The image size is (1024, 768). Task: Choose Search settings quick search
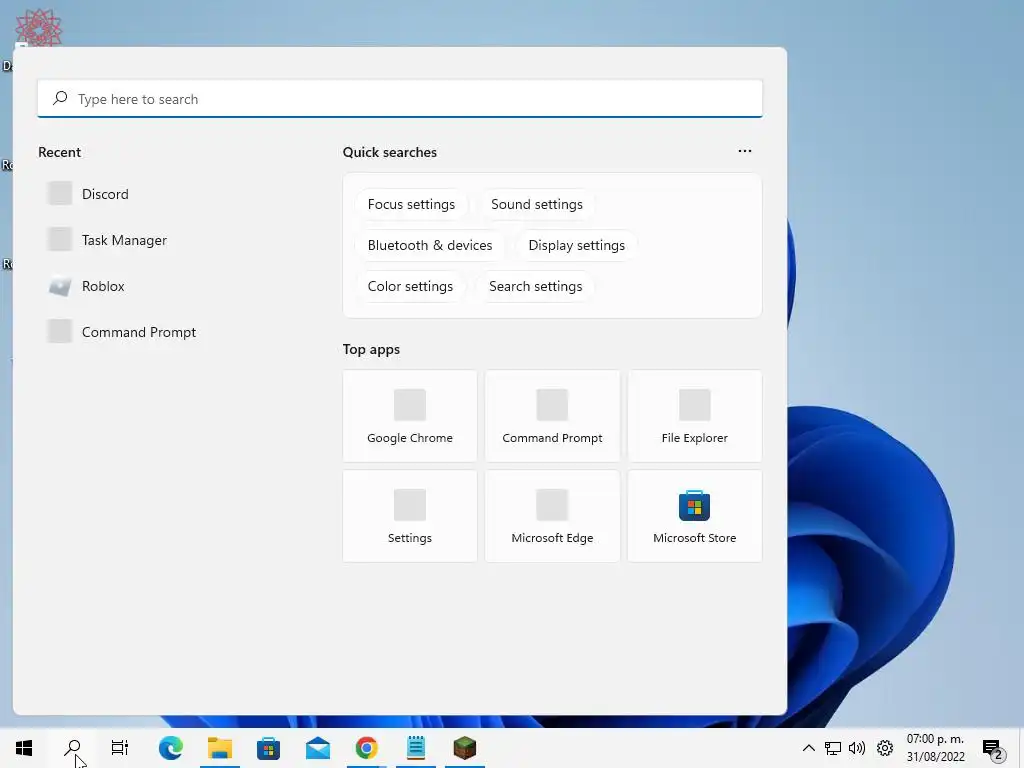[x=536, y=287]
